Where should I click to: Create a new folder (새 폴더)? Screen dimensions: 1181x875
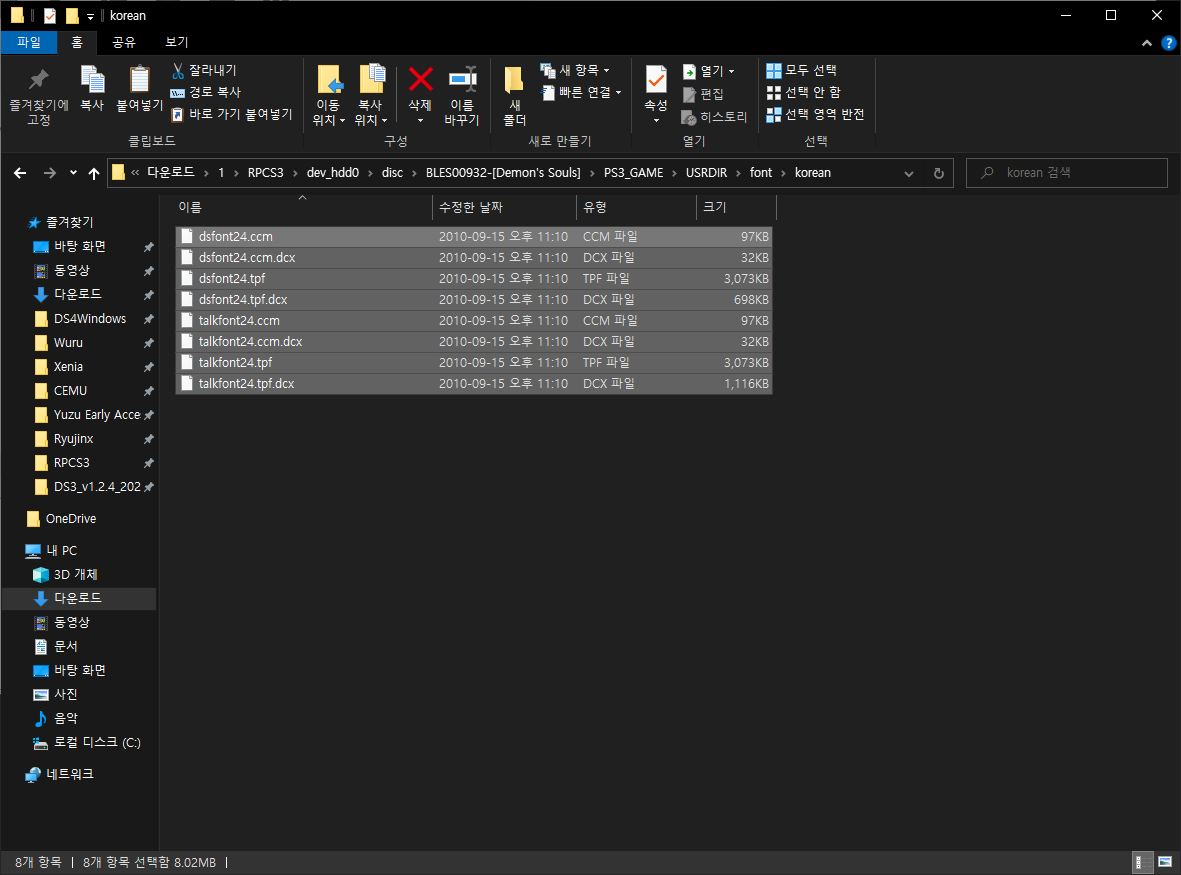514,95
